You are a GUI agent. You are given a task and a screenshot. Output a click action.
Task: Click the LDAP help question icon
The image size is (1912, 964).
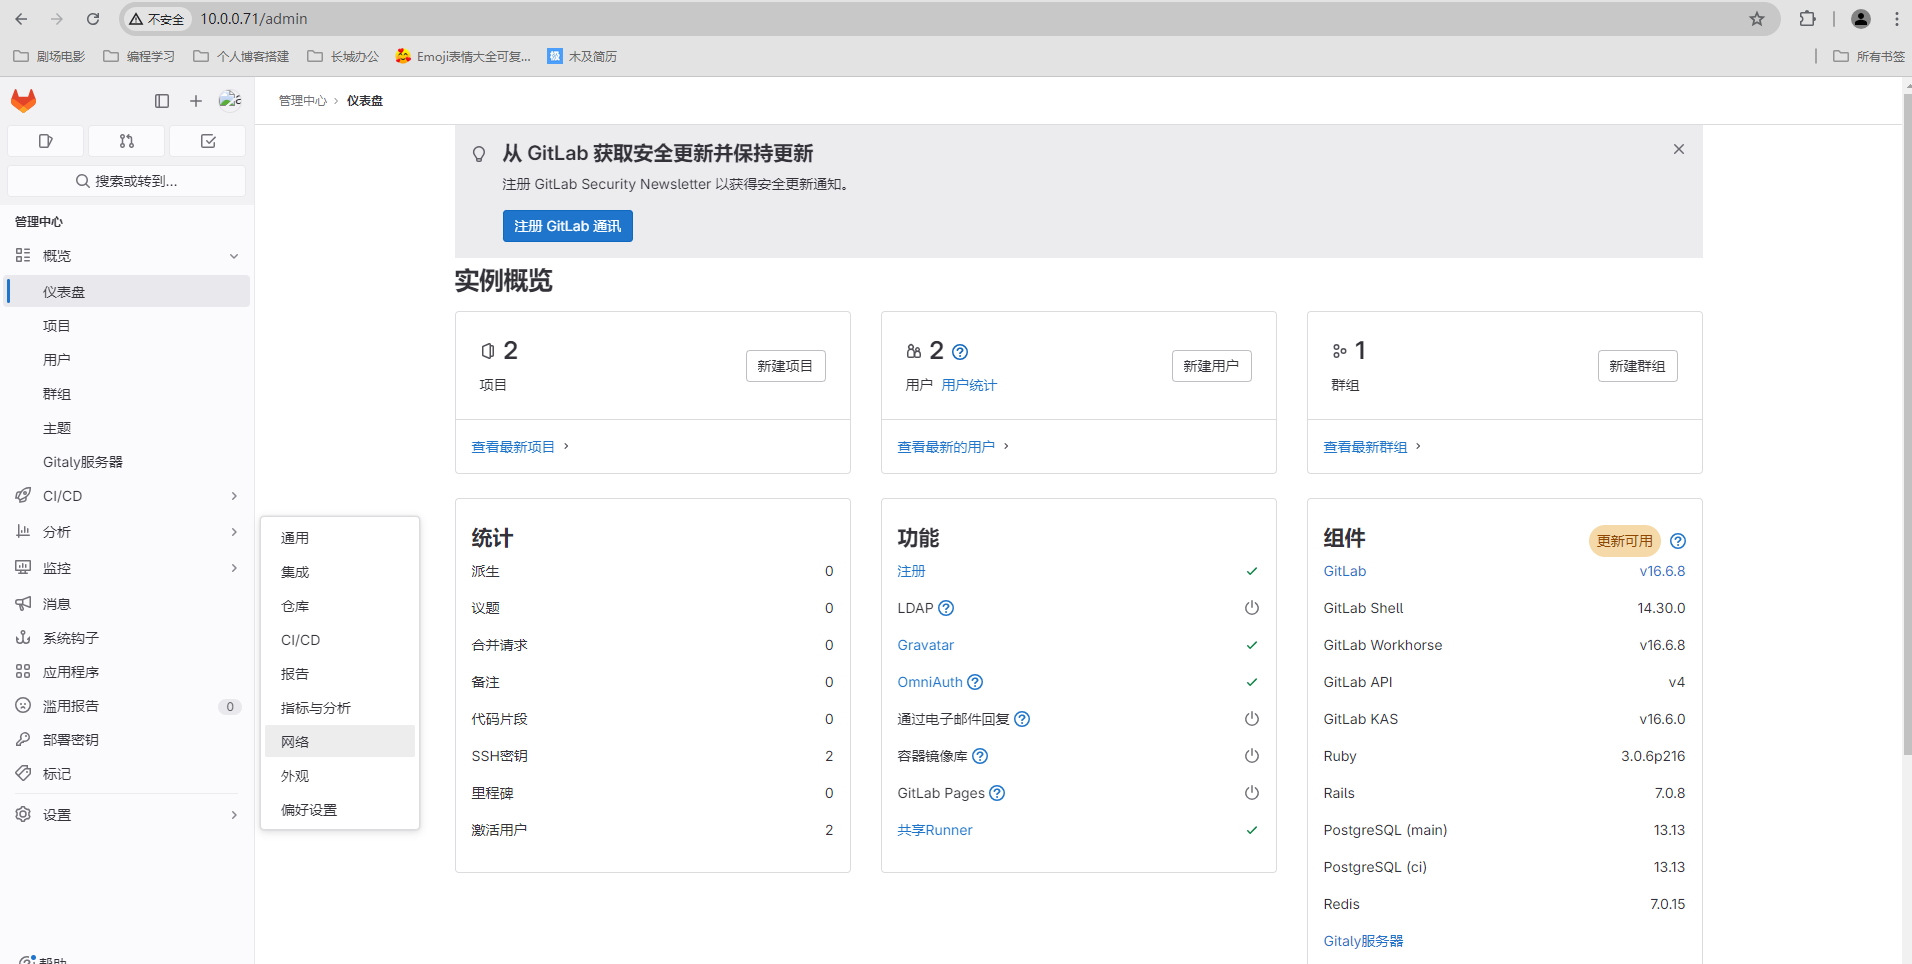[x=946, y=608]
